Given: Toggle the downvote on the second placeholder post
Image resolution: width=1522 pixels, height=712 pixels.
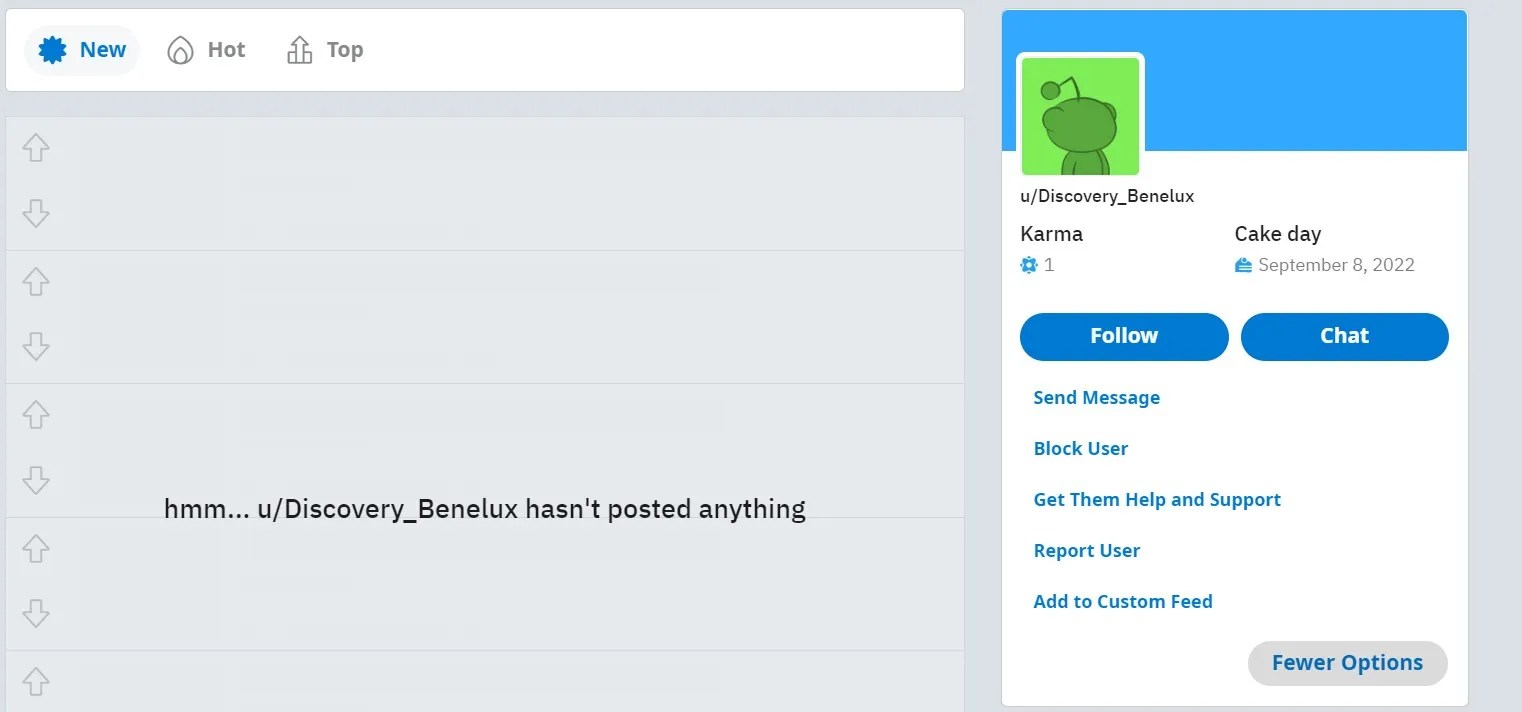Looking at the screenshot, I should click(35, 347).
